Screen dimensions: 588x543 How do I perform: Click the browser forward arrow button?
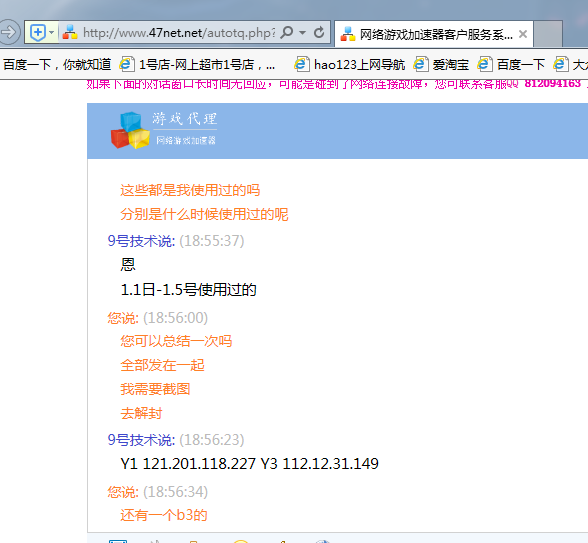[x=8, y=32]
